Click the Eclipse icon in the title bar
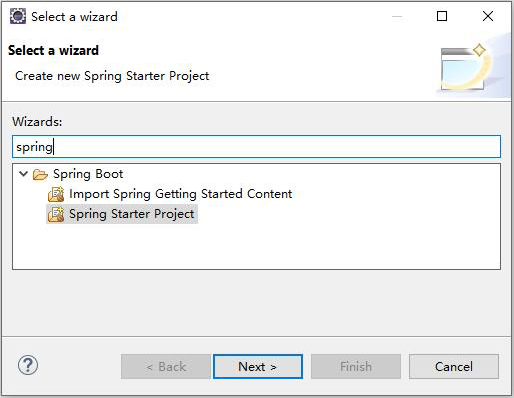 click(x=18, y=16)
